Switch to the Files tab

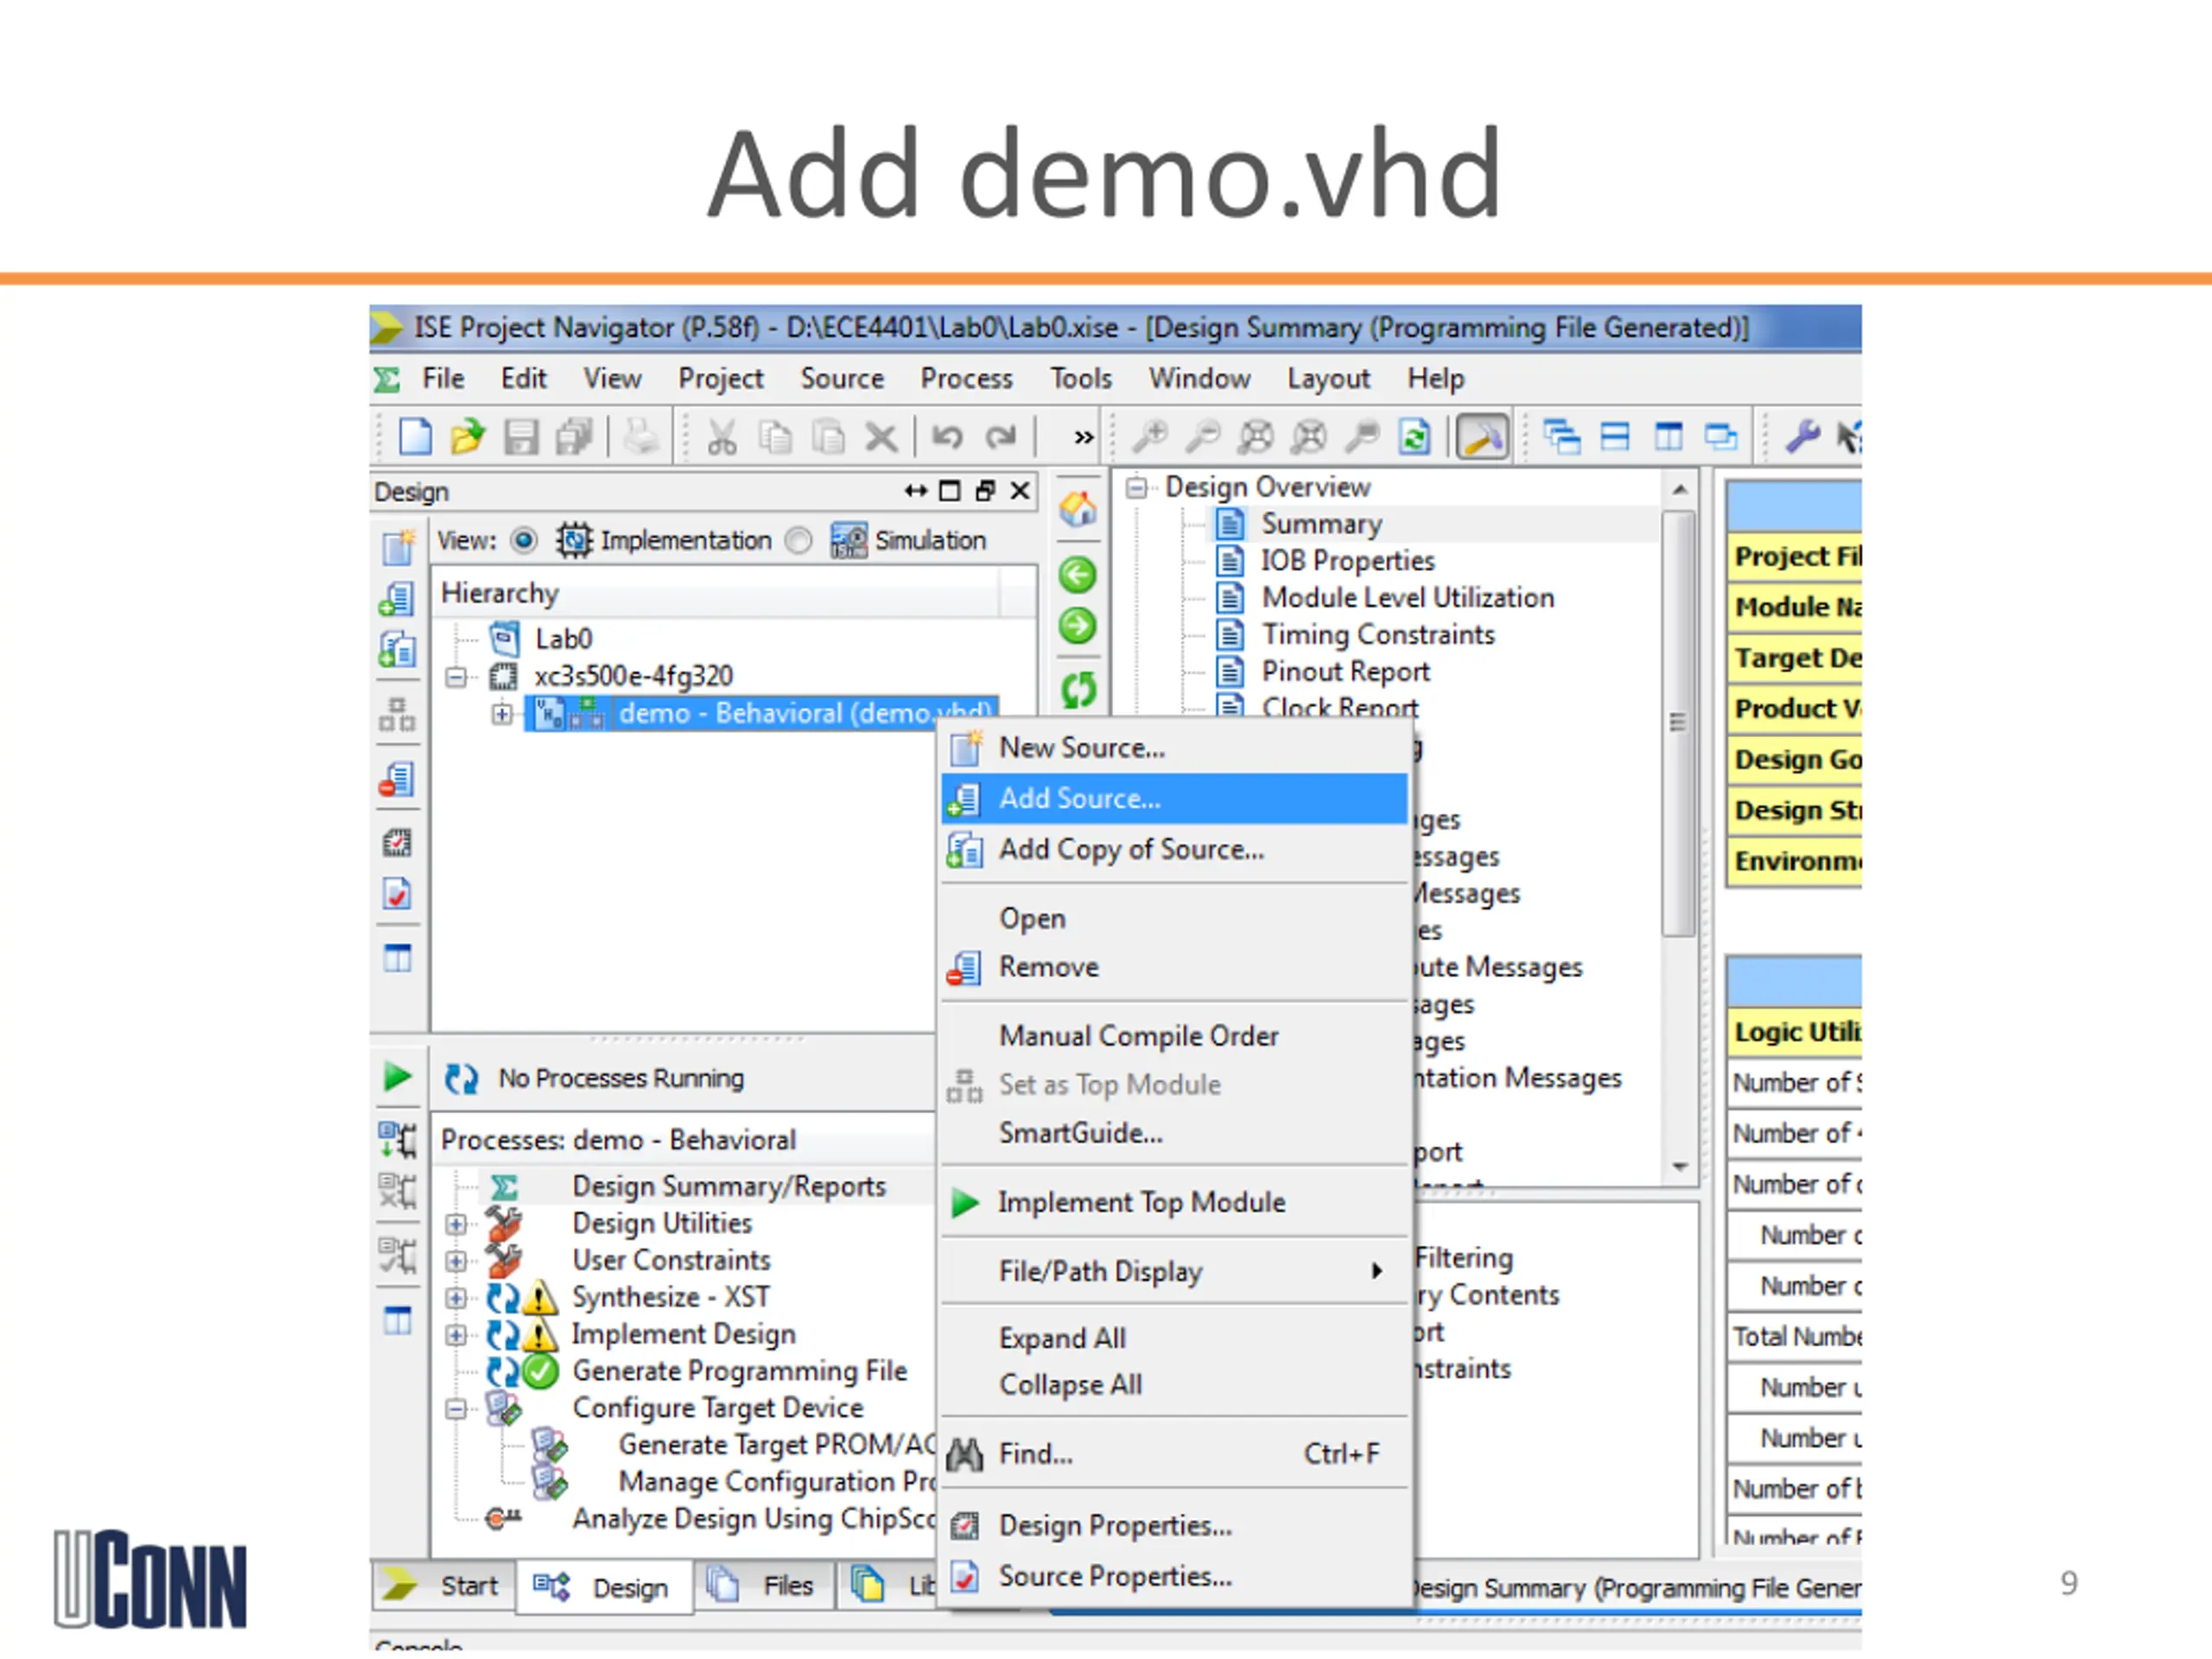[x=765, y=1586]
